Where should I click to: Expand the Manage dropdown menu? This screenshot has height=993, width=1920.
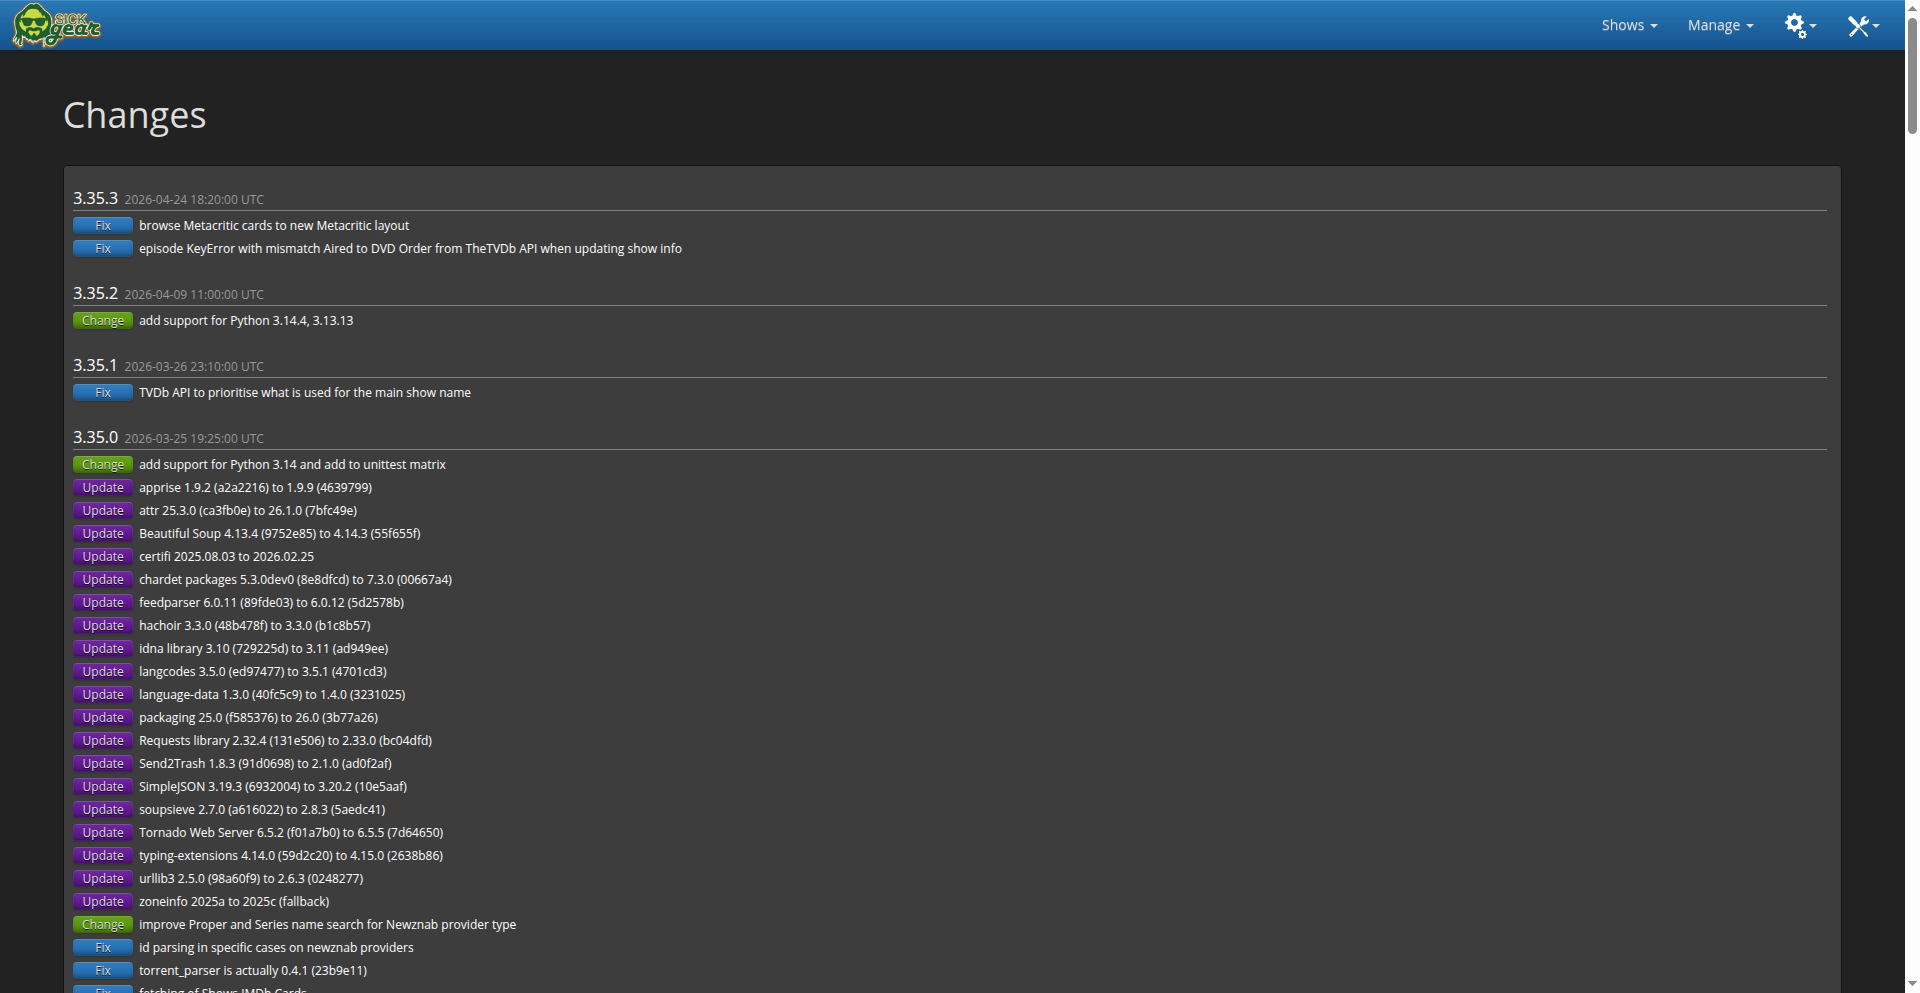click(x=1719, y=25)
